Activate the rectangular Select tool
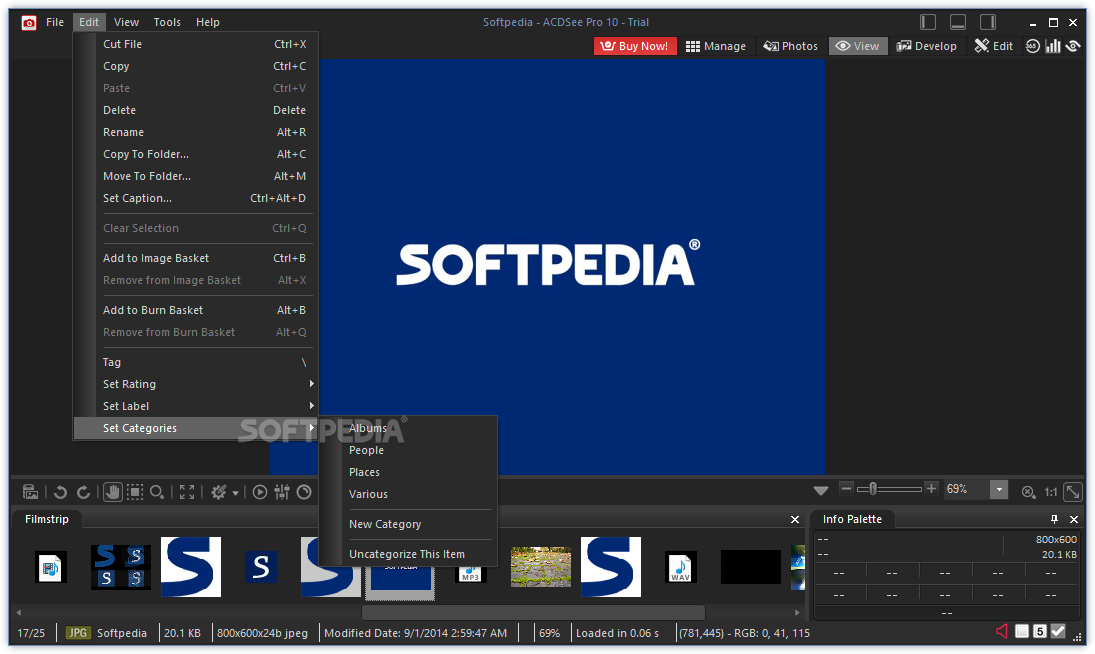The height and width of the screenshot is (654, 1095). [x=135, y=492]
